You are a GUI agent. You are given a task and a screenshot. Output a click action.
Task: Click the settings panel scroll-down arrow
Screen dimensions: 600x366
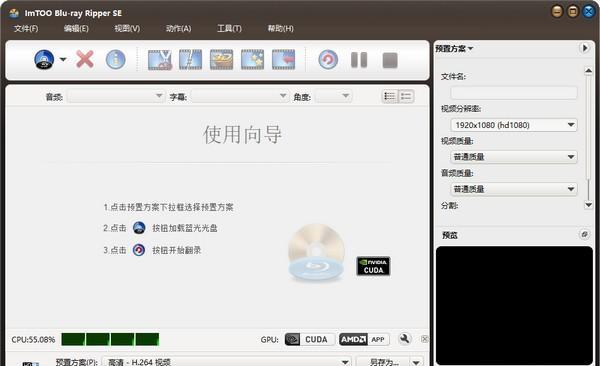pyautogui.click(x=589, y=205)
